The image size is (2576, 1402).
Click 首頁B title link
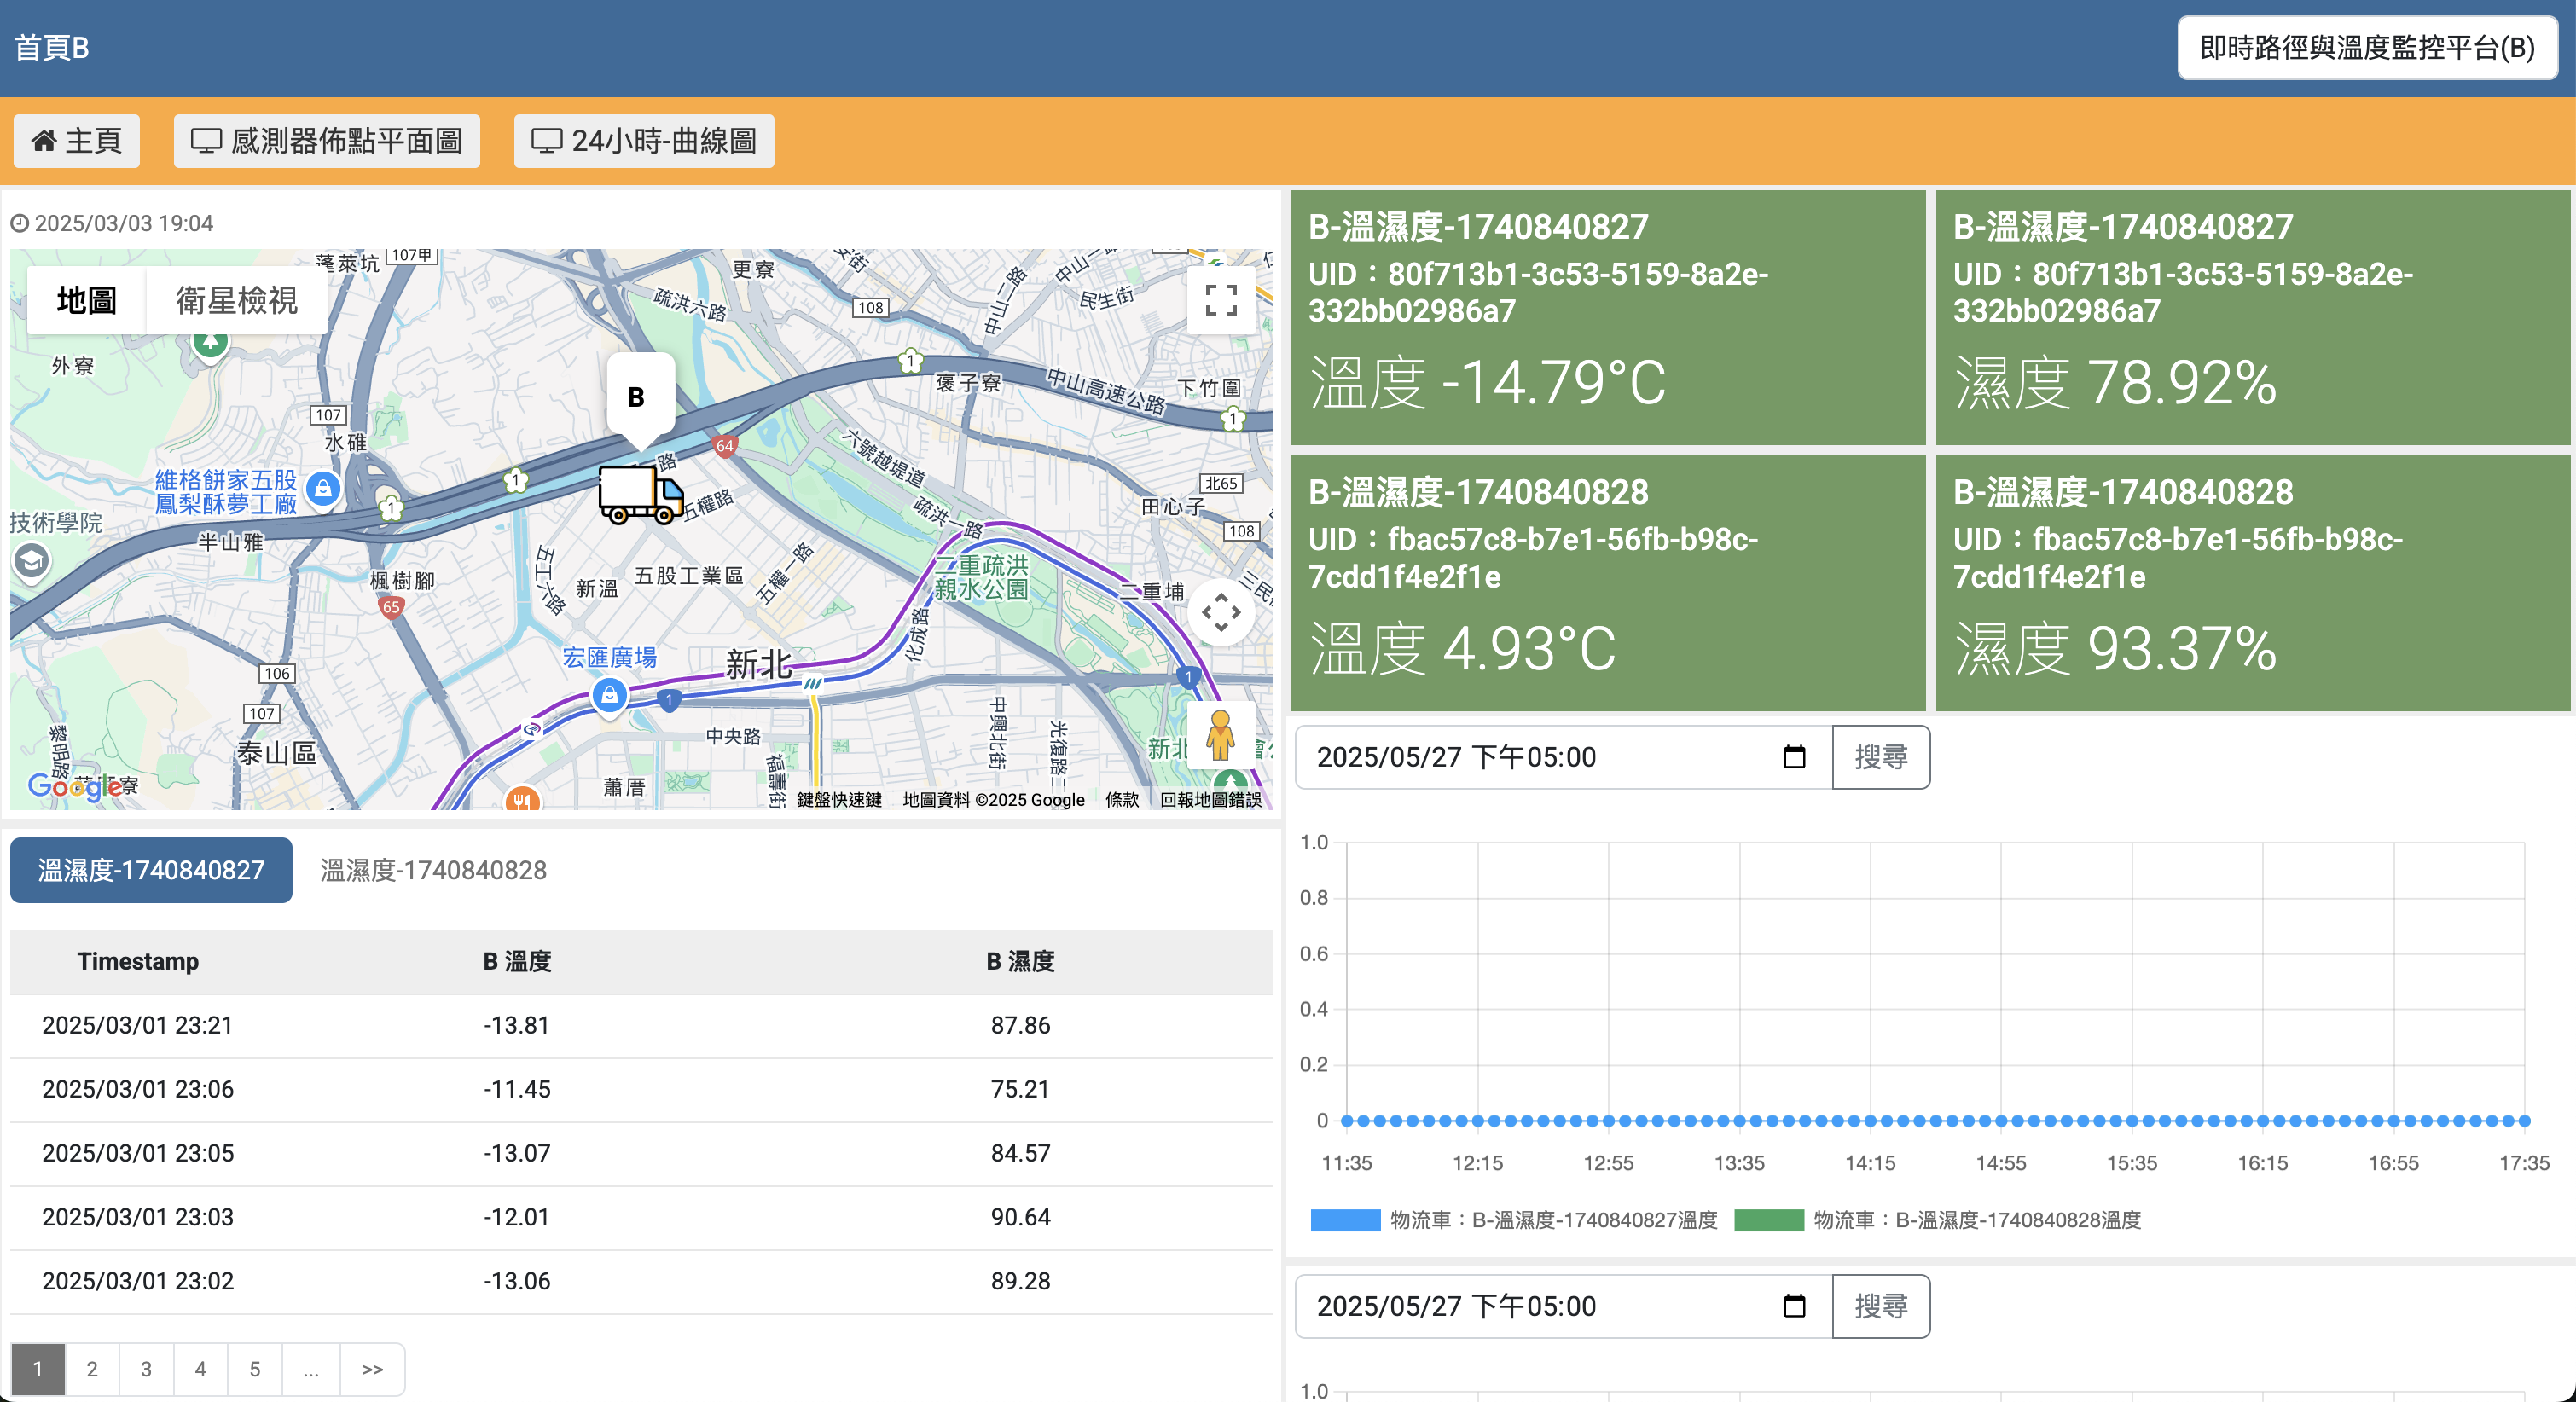point(52,48)
